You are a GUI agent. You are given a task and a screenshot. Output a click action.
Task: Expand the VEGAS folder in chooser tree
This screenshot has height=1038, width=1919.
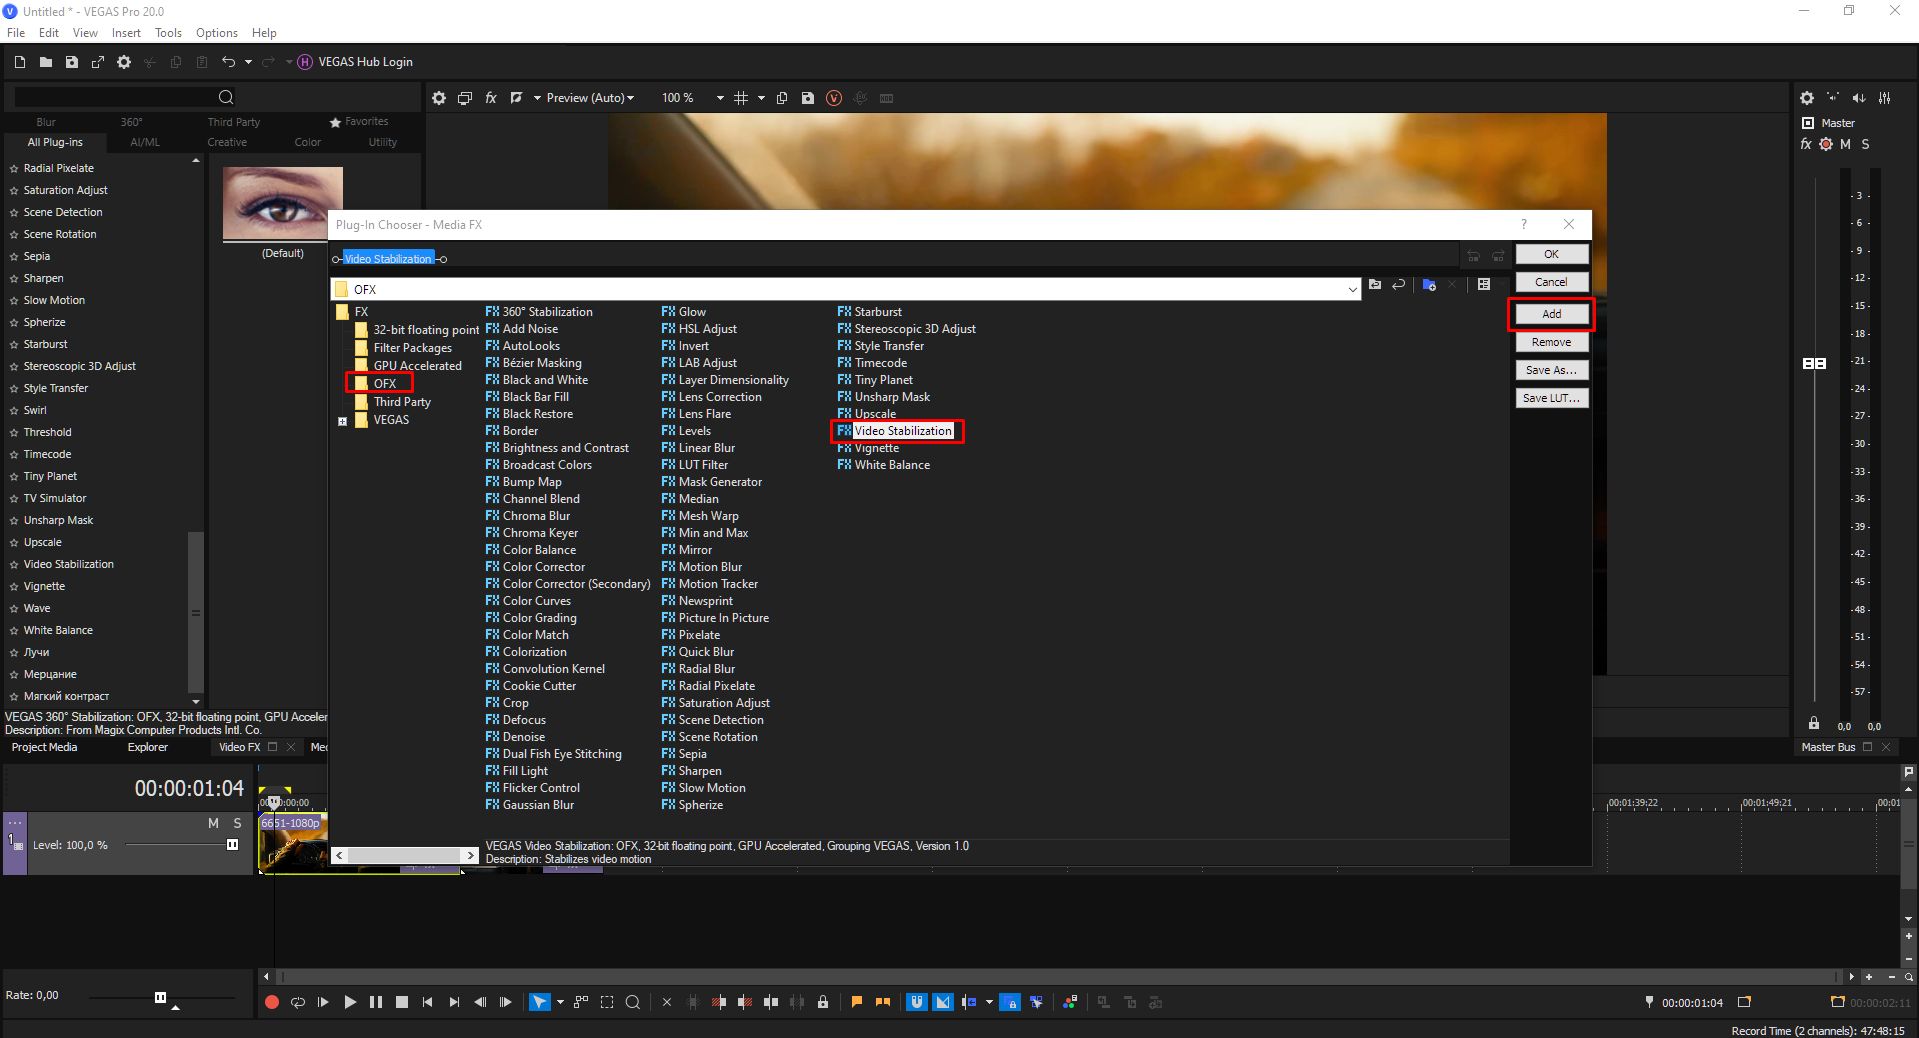tap(342, 421)
